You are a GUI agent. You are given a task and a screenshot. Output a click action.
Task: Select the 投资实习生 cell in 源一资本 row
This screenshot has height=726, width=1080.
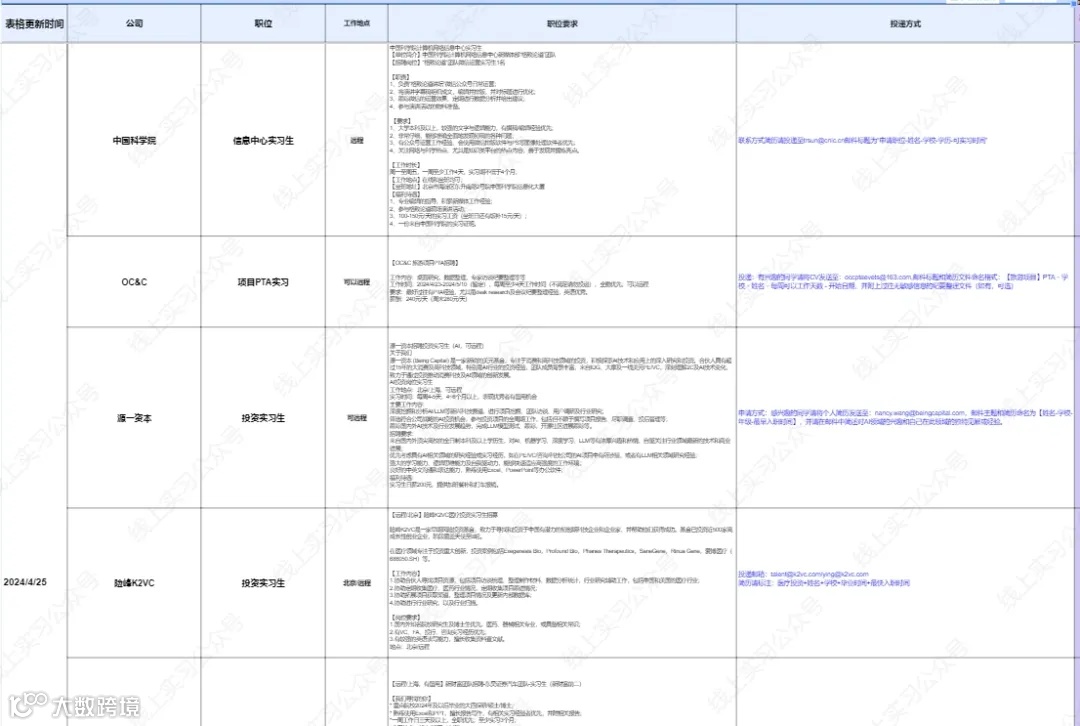click(x=263, y=418)
